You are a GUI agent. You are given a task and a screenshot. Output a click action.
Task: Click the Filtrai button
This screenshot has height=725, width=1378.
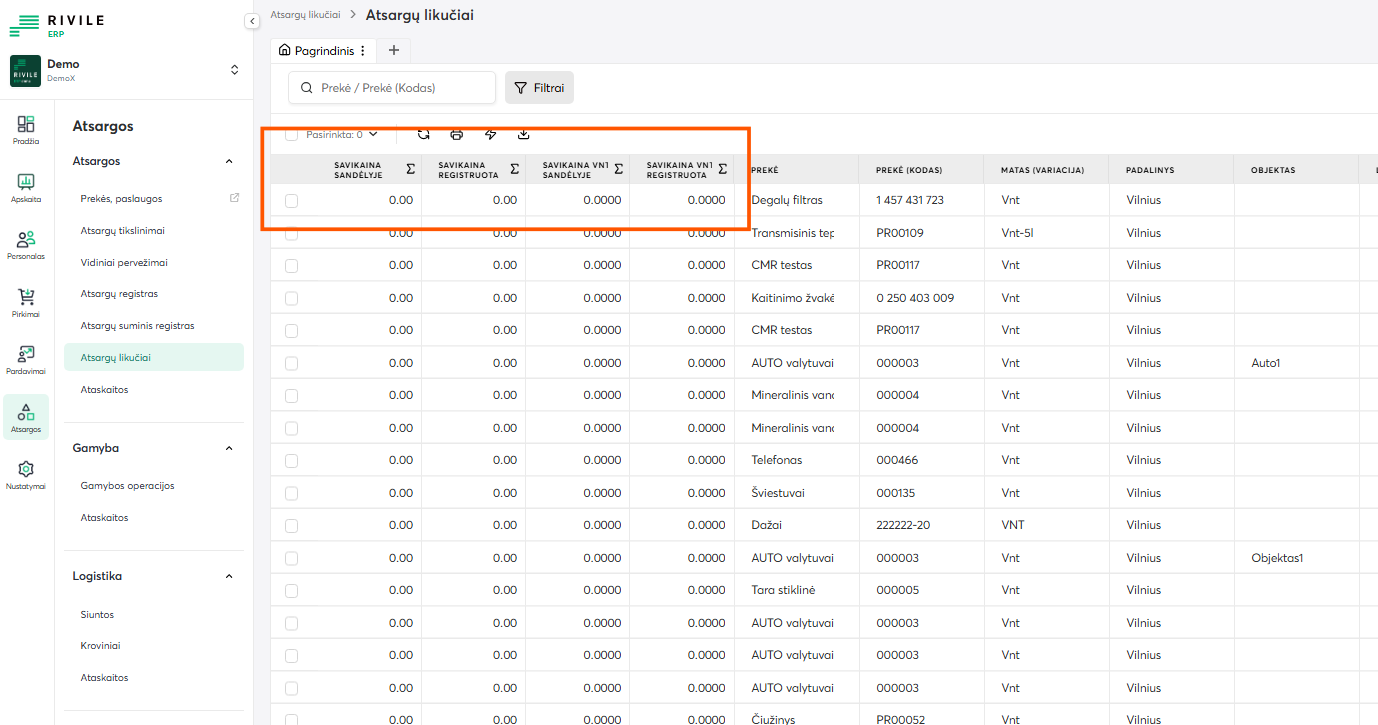[x=539, y=88]
